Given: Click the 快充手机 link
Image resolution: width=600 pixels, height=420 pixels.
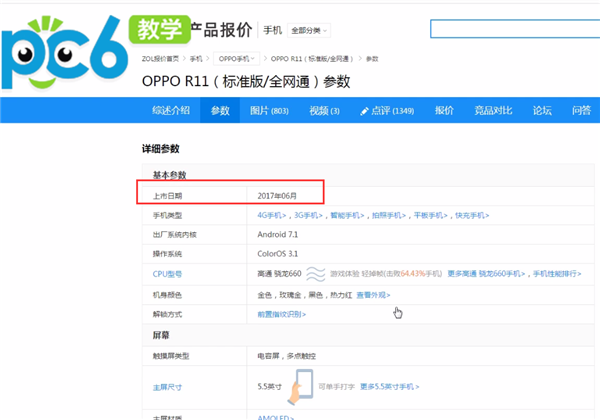Looking at the screenshot, I should tap(472, 215).
